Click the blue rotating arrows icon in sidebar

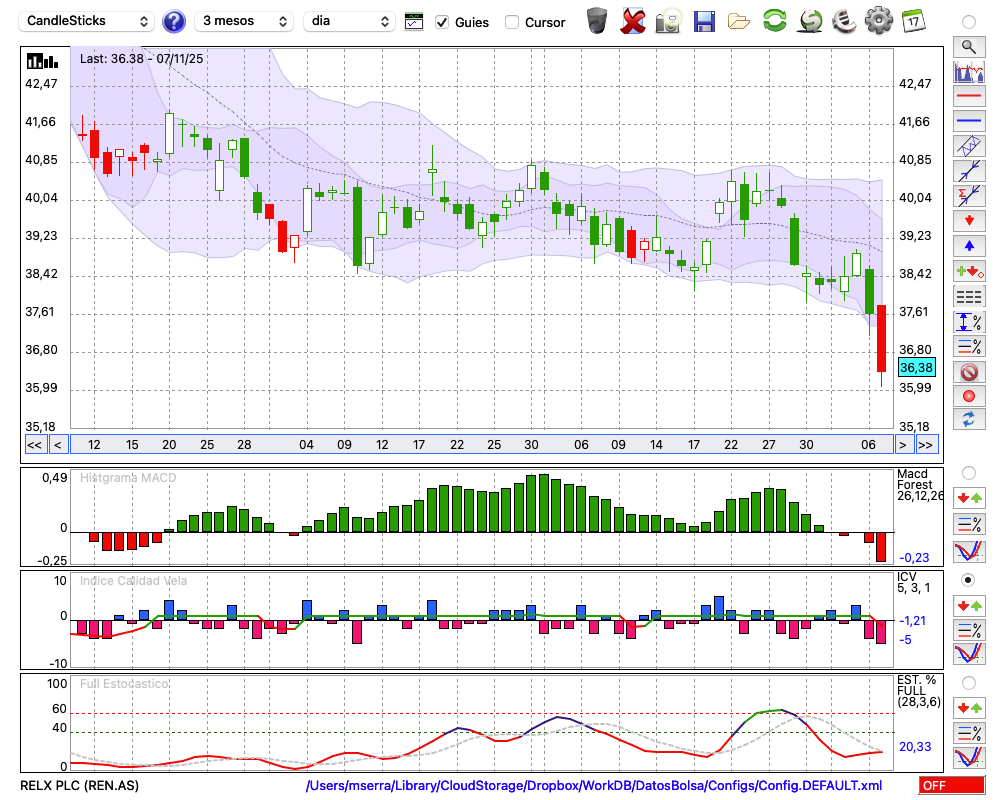pos(969,419)
